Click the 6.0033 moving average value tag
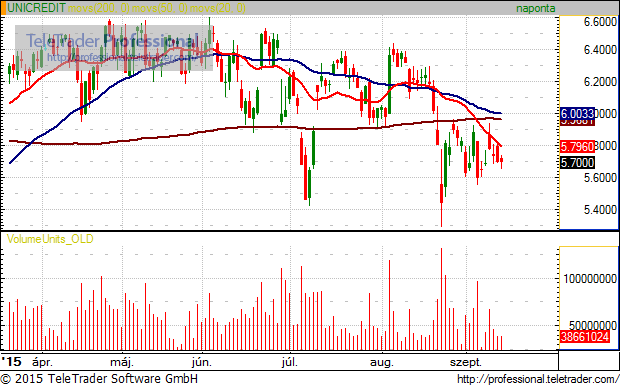This screenshot has width=620, height=388. click(577, 114)
